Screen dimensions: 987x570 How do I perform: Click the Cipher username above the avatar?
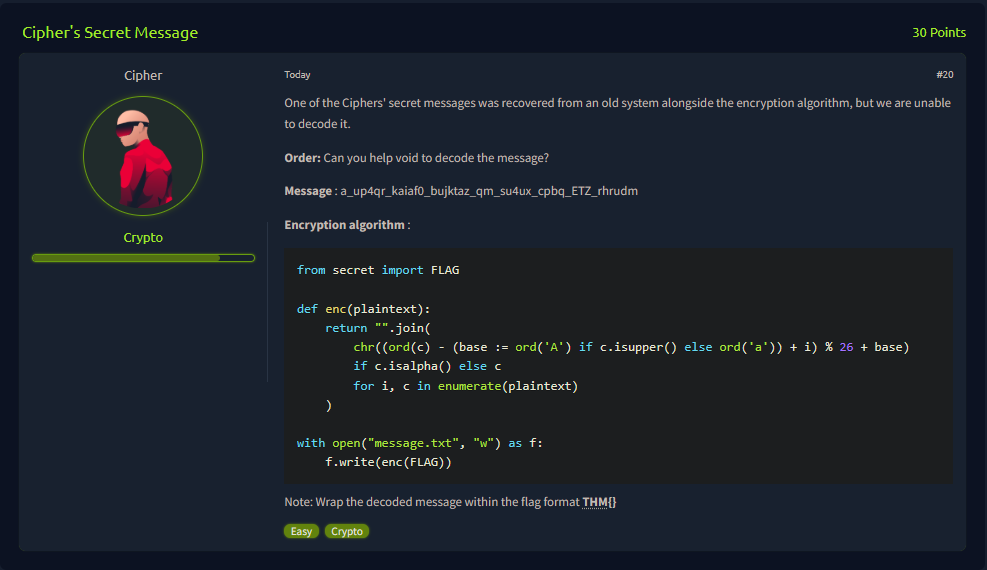click(x=143, y=76)
